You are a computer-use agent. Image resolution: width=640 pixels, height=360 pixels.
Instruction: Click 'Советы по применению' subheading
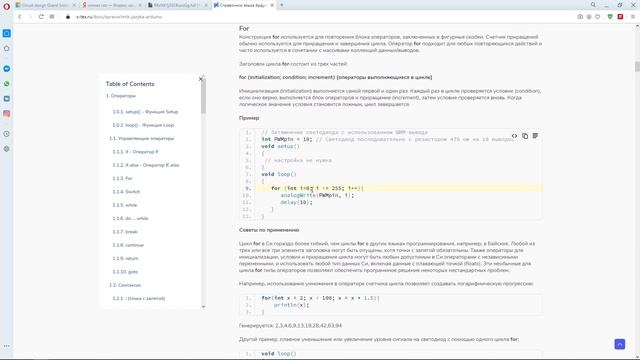pyautogui.click(x=269, y=230)
